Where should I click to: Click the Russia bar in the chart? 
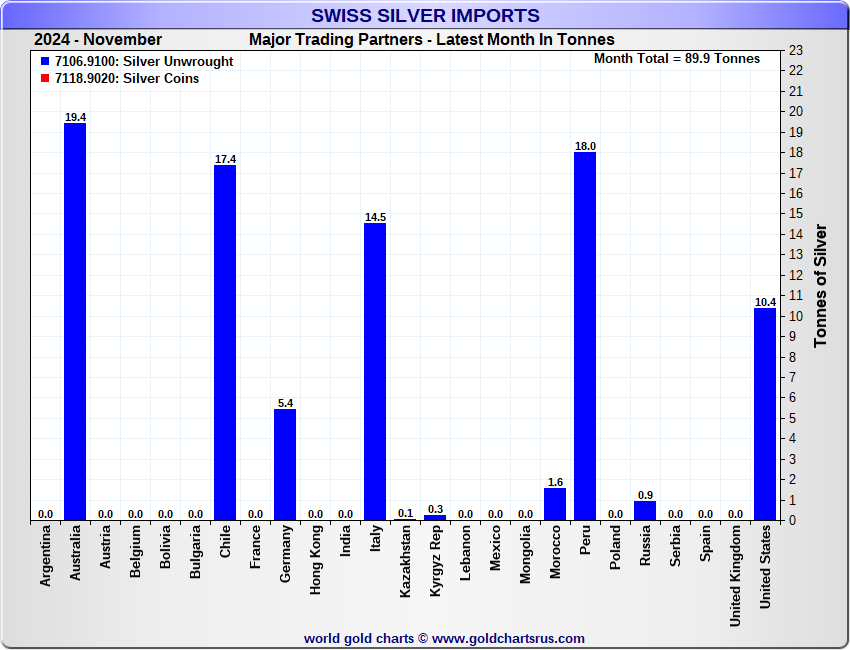coord(645,511)
